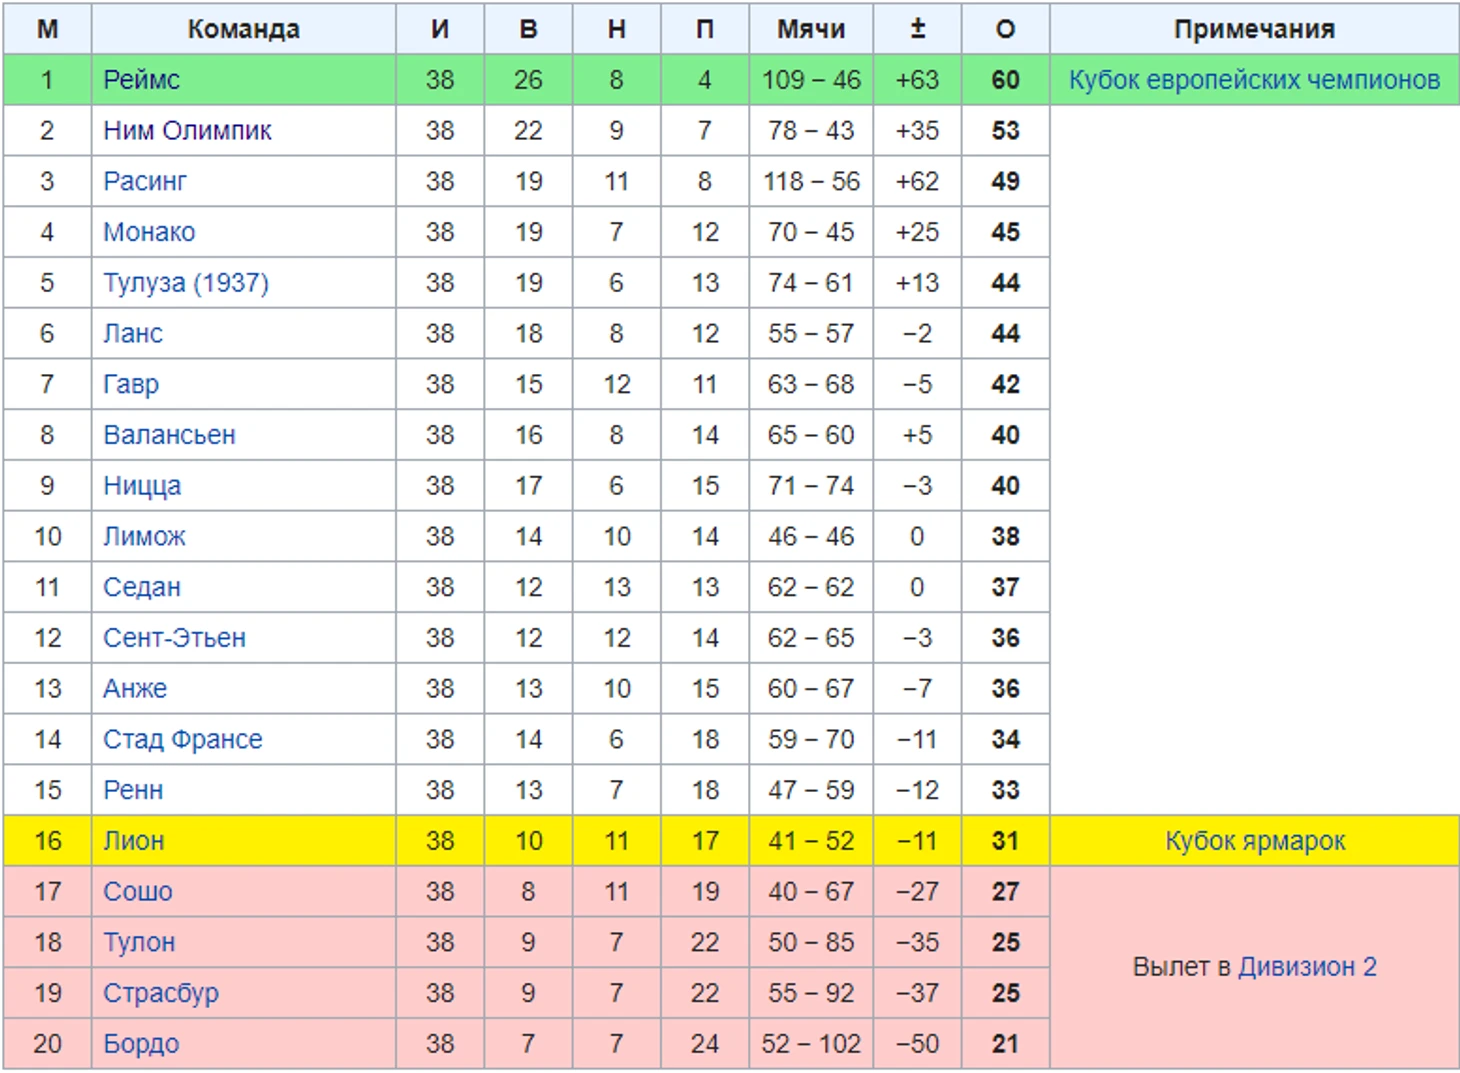Click the Ланс team link
This screenshot has height=1073, width=1460.
(133, 334)
